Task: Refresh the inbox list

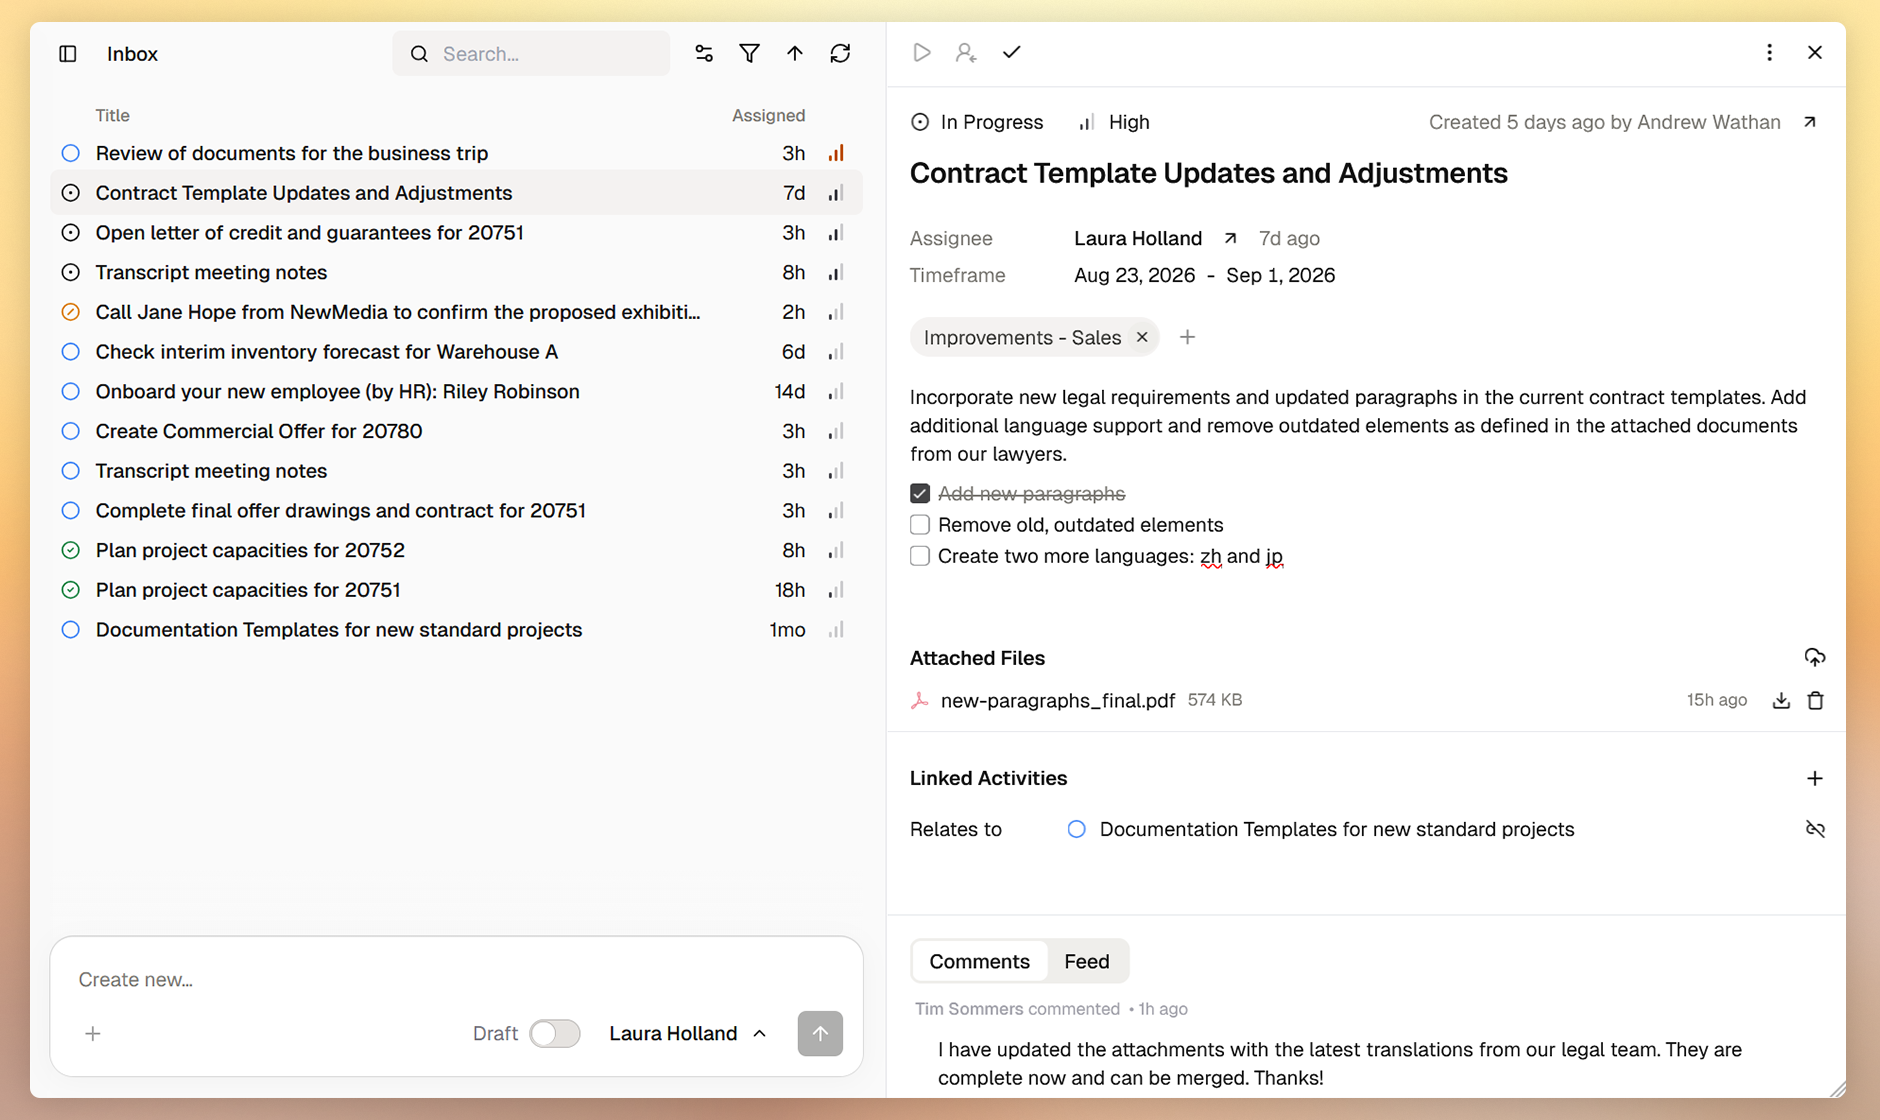Action: 840,54
